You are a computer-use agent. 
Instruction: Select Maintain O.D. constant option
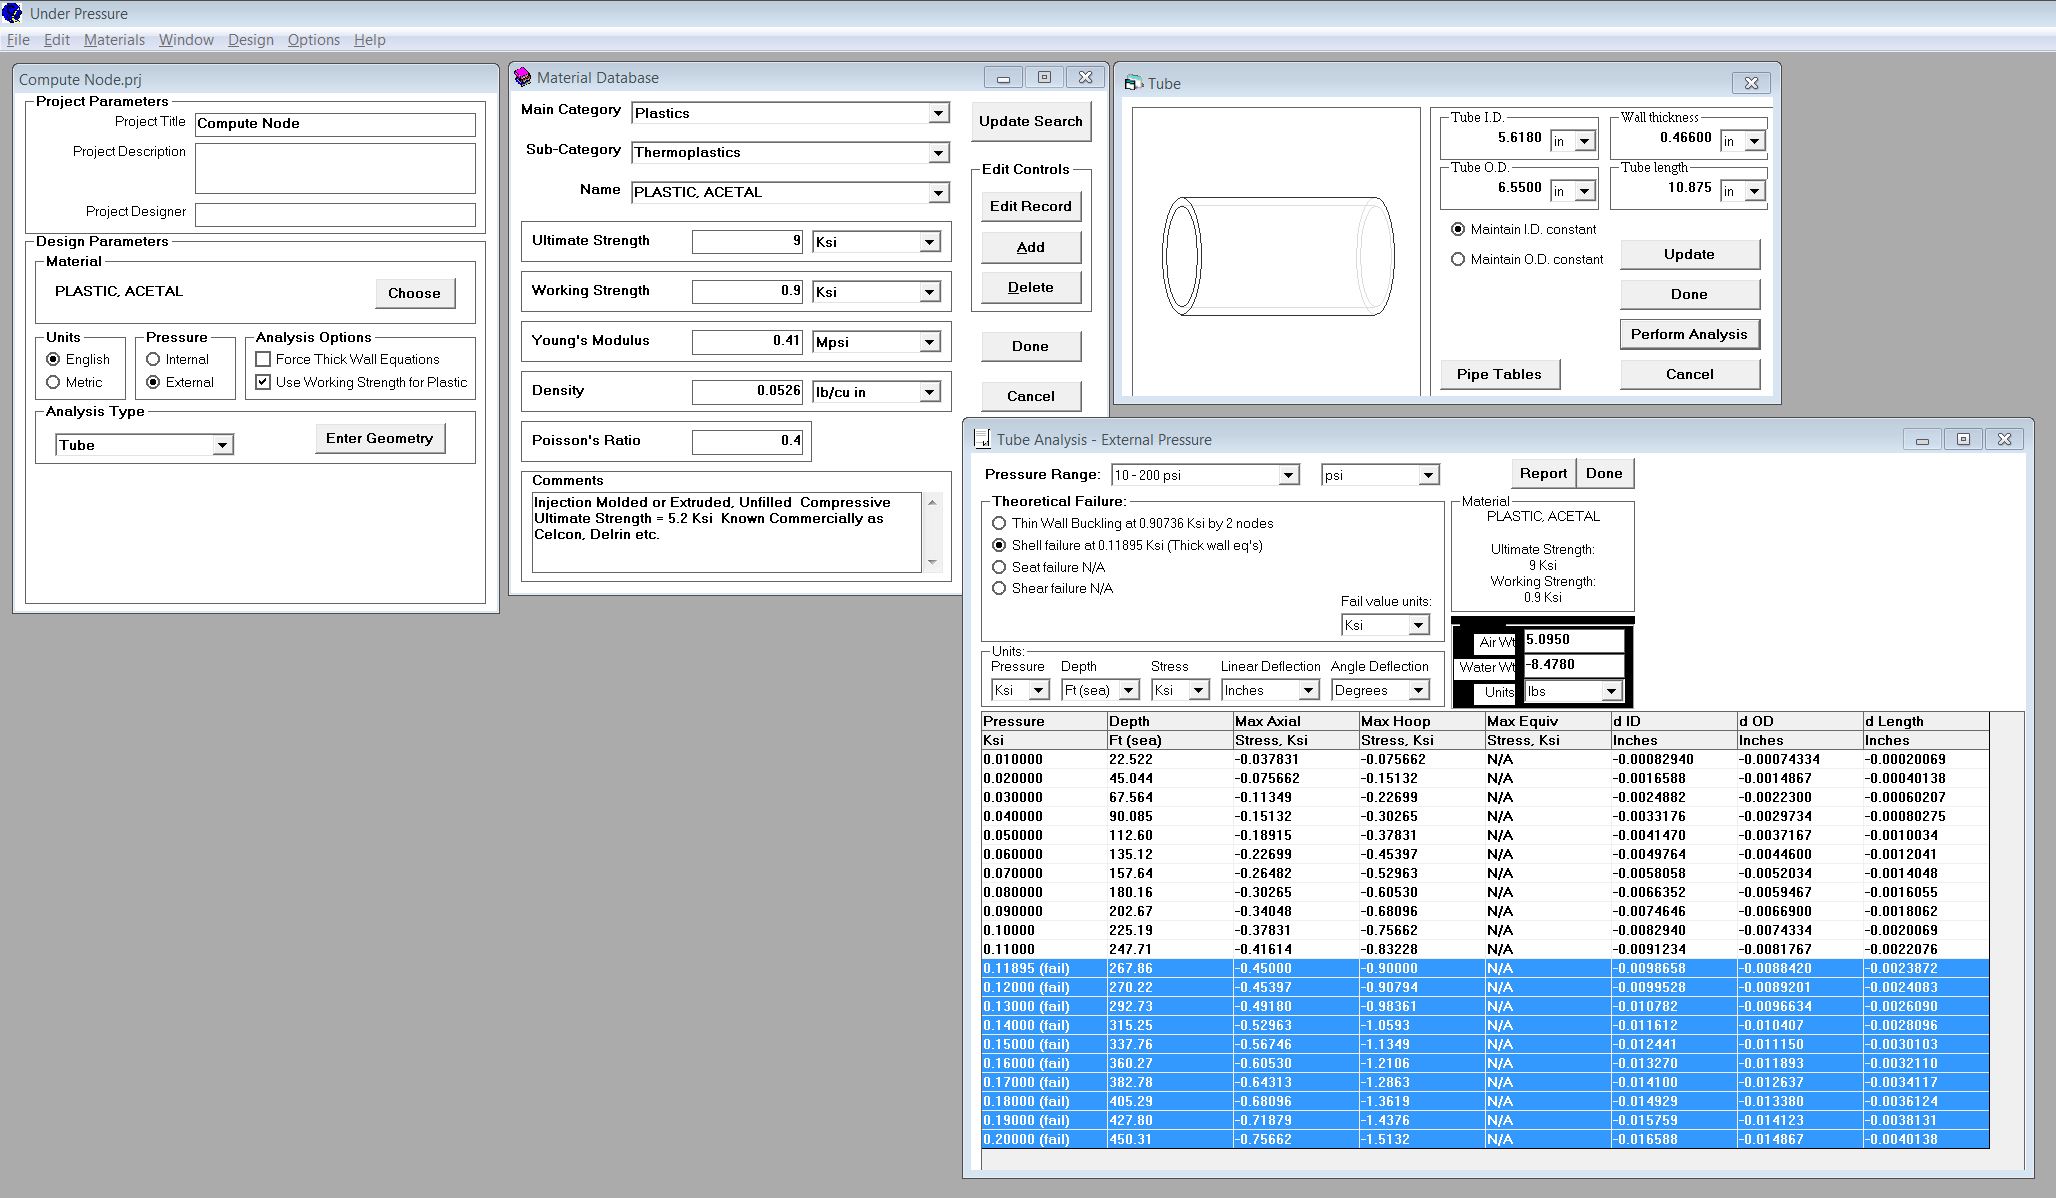1458,259
